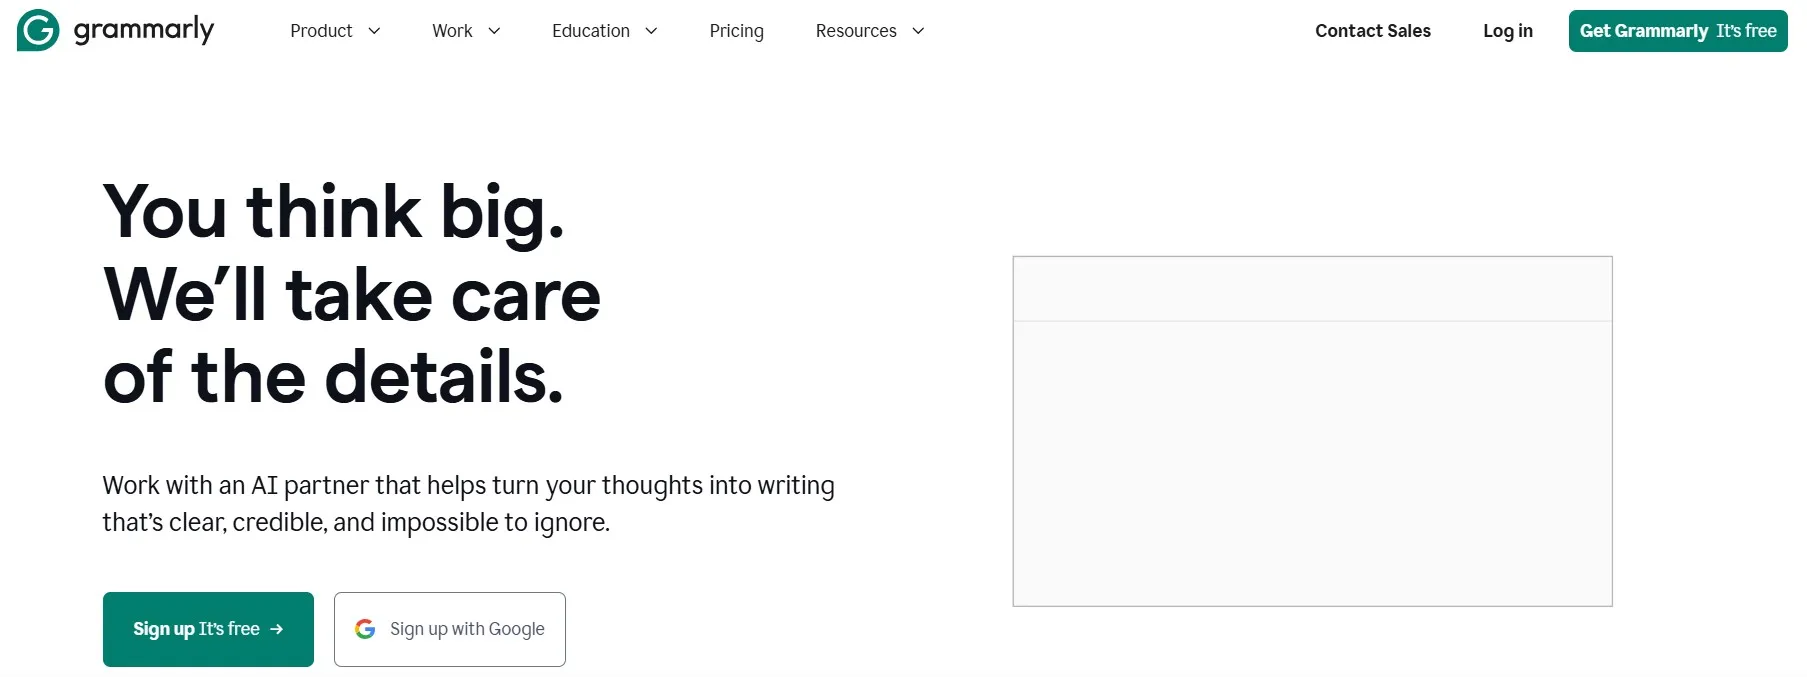Click the Get Grammarly It's free button
The width and height of the screenshot is (1807, 677).
1677,31
